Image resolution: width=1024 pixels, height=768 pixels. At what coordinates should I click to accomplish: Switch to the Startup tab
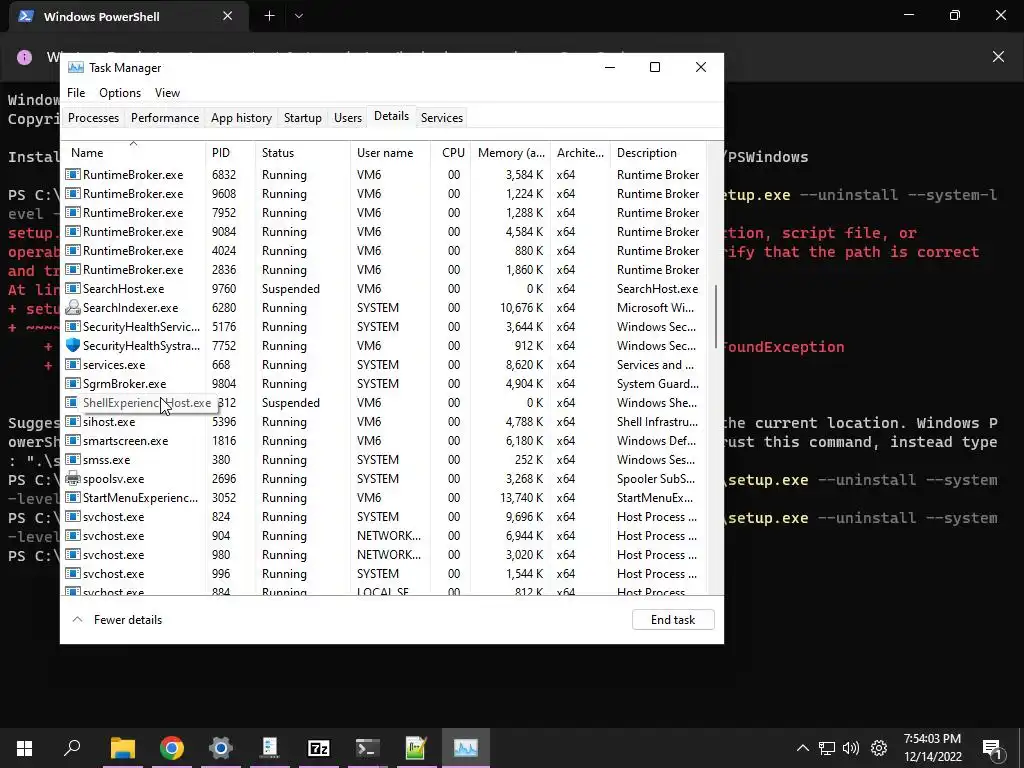click(302, 118)
